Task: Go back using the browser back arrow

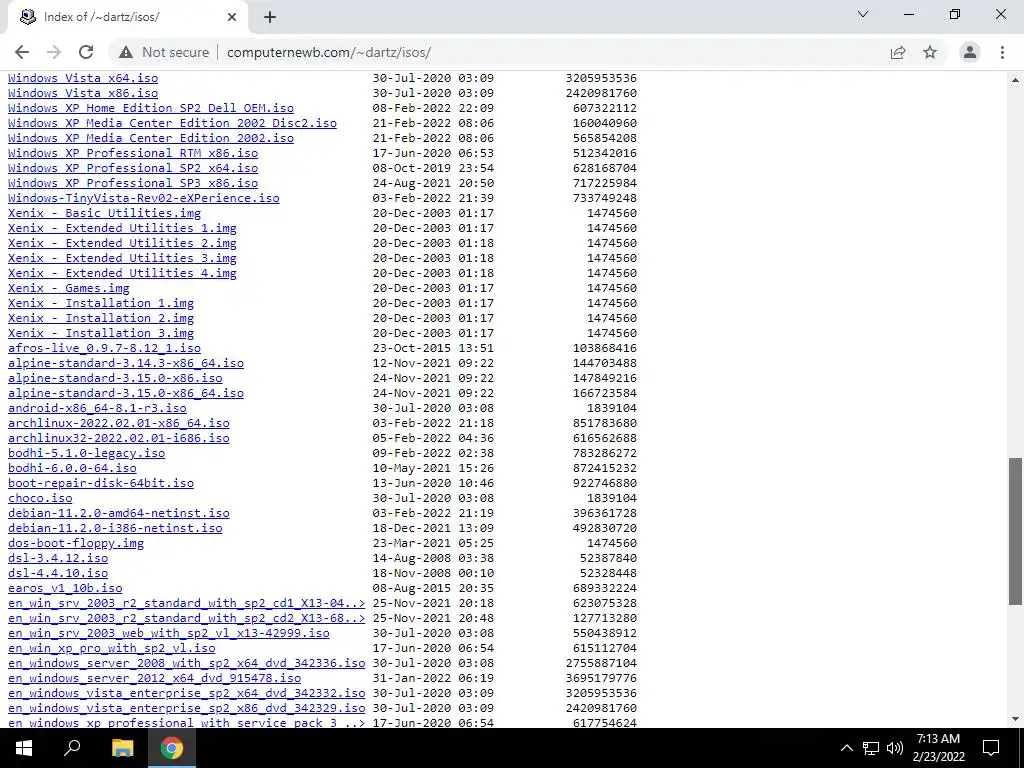Action: (x=22, y=52)
